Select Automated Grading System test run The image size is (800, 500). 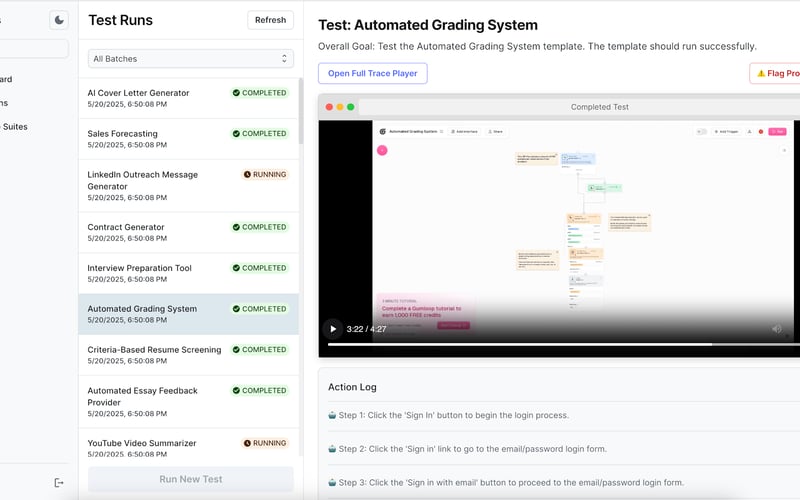point(189,314)
